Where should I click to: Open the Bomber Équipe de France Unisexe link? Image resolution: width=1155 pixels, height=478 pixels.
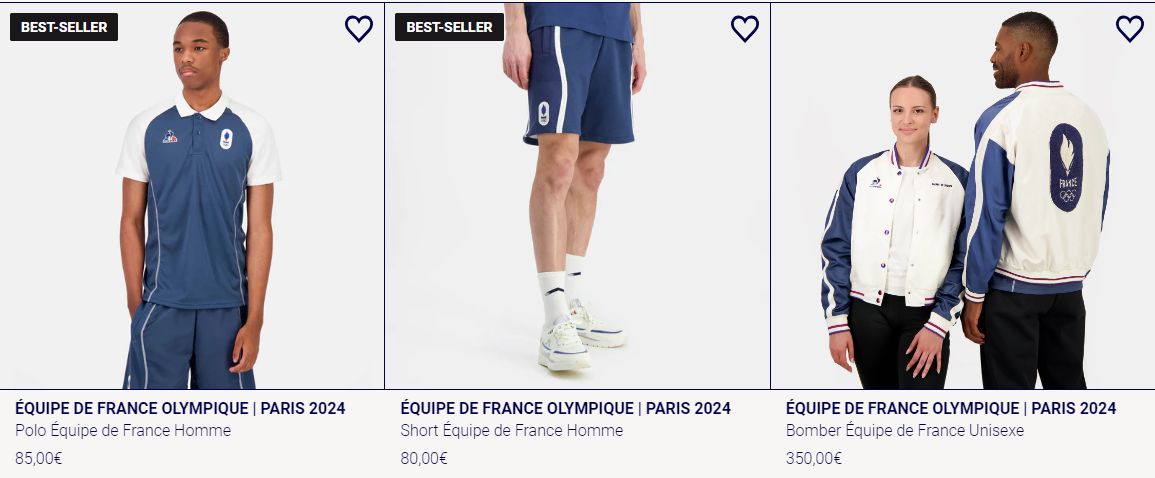click(x=904, y=431)
